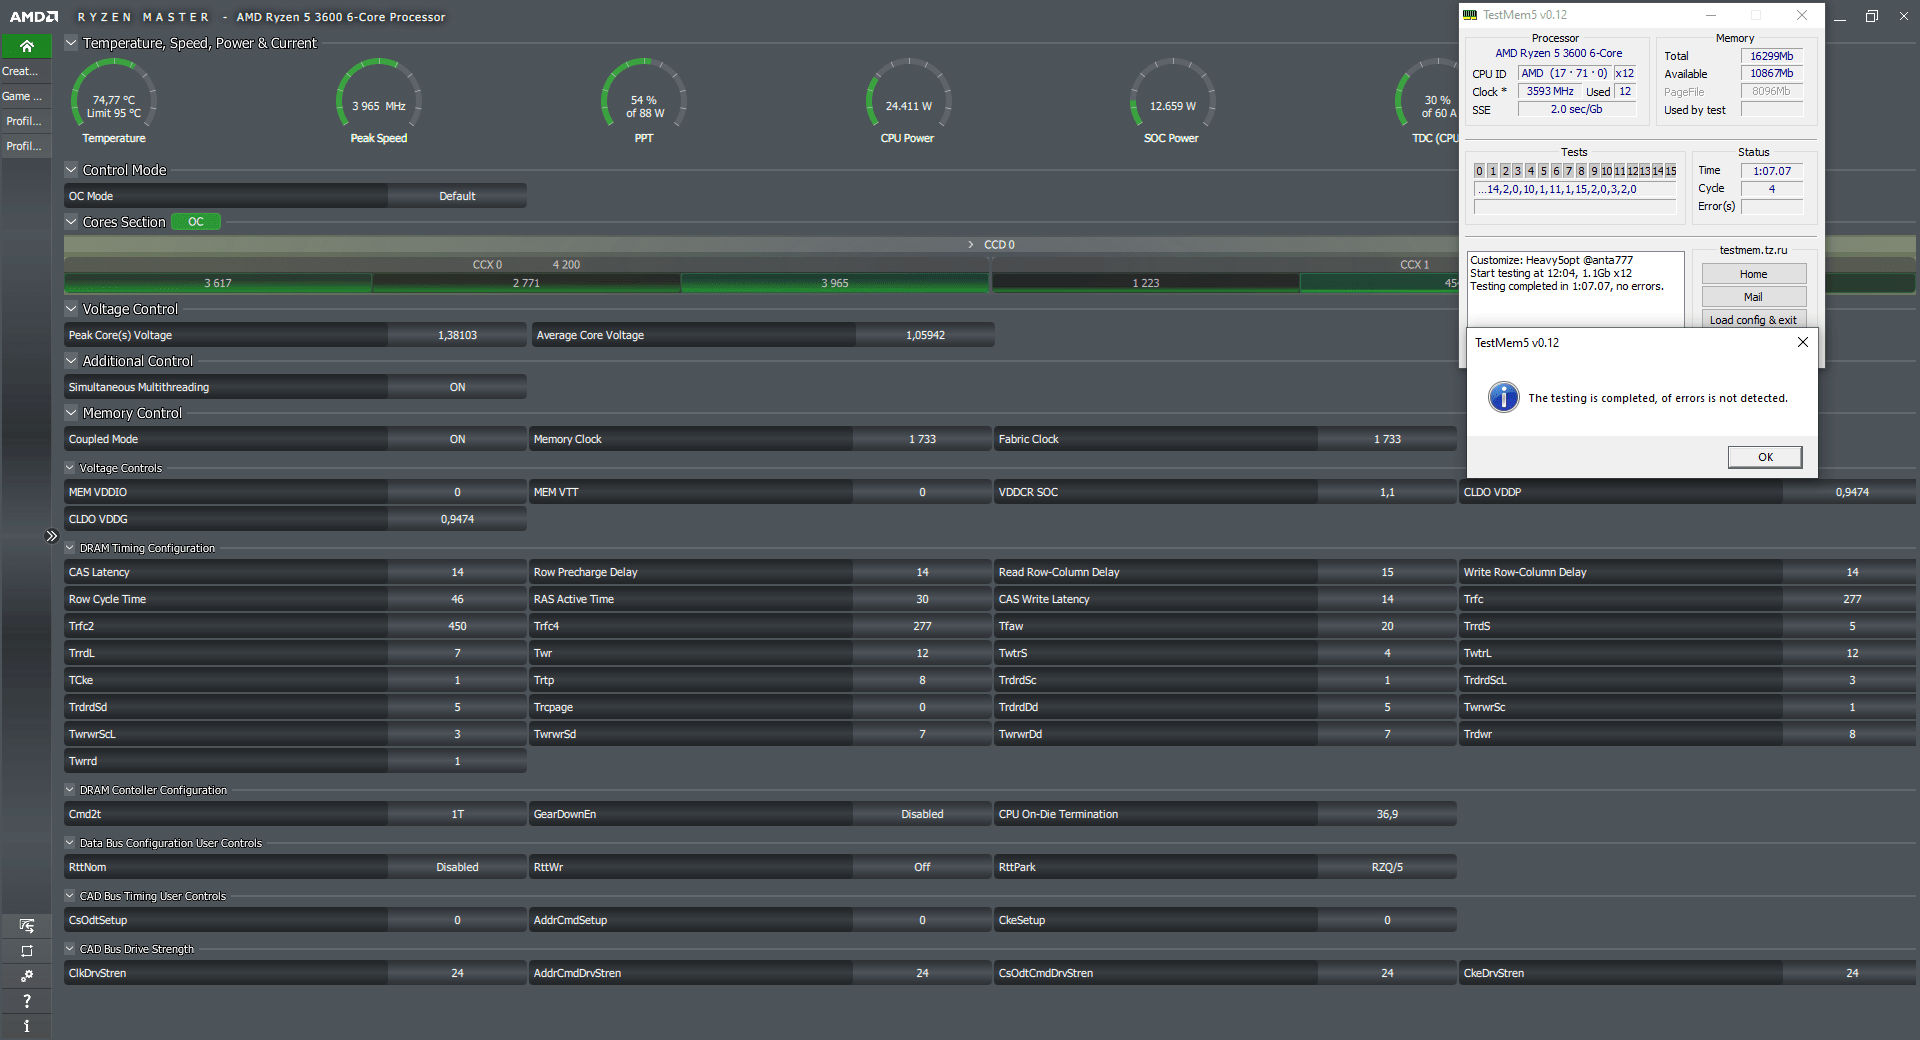Image resolution: width=1920 pixels, height=1040 pixels.
Task: Click the VDDCR SOC value 1,1
Action: [1387, 492]
